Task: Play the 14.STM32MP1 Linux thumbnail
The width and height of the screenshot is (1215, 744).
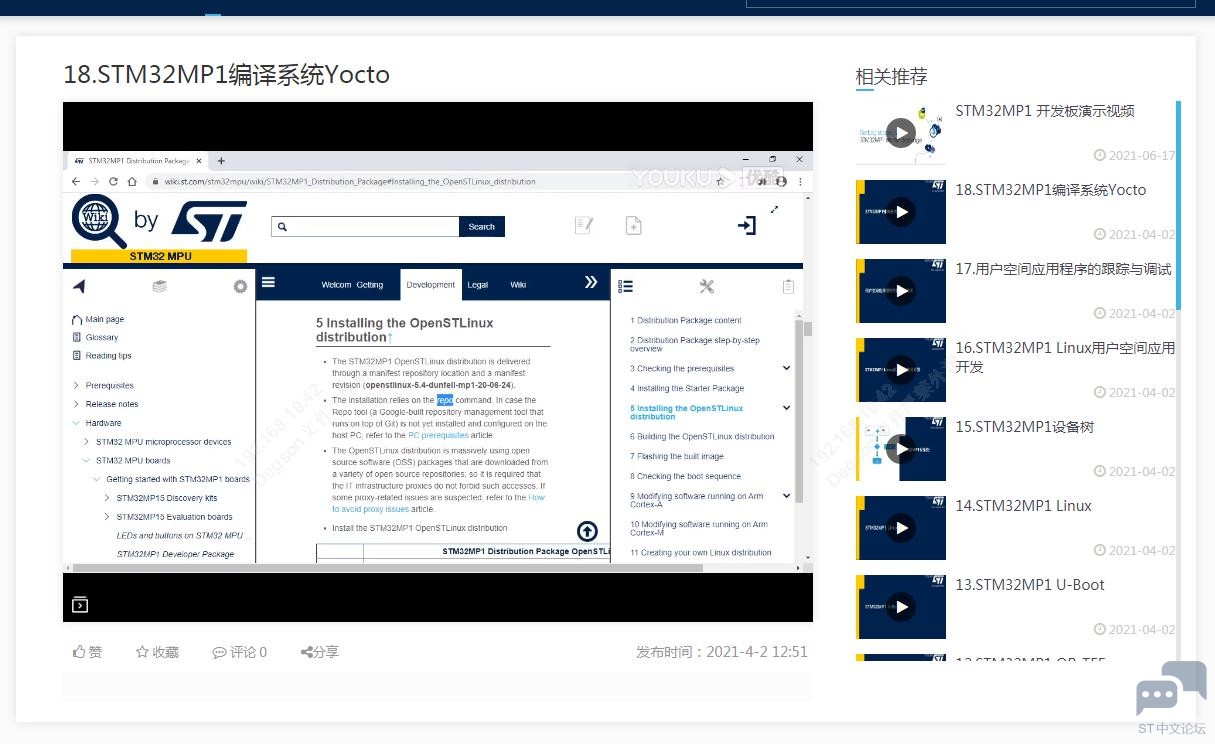Action: [901, 528]
